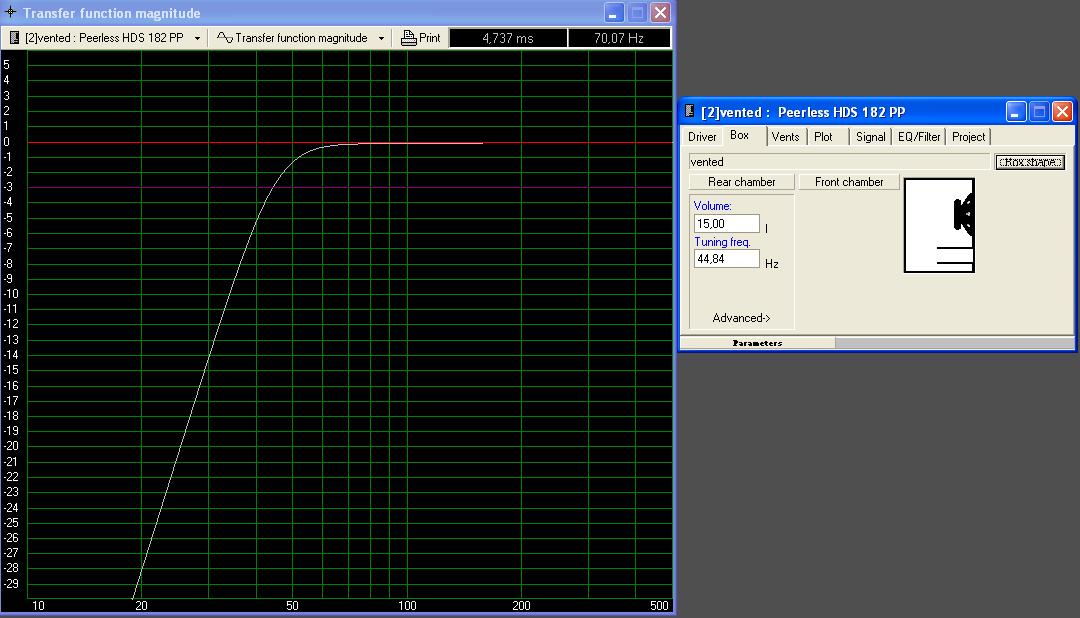Select the EQ/Filter tab
The width and height of the screenshot is (1080, 618).
click(x=918, y=137)
